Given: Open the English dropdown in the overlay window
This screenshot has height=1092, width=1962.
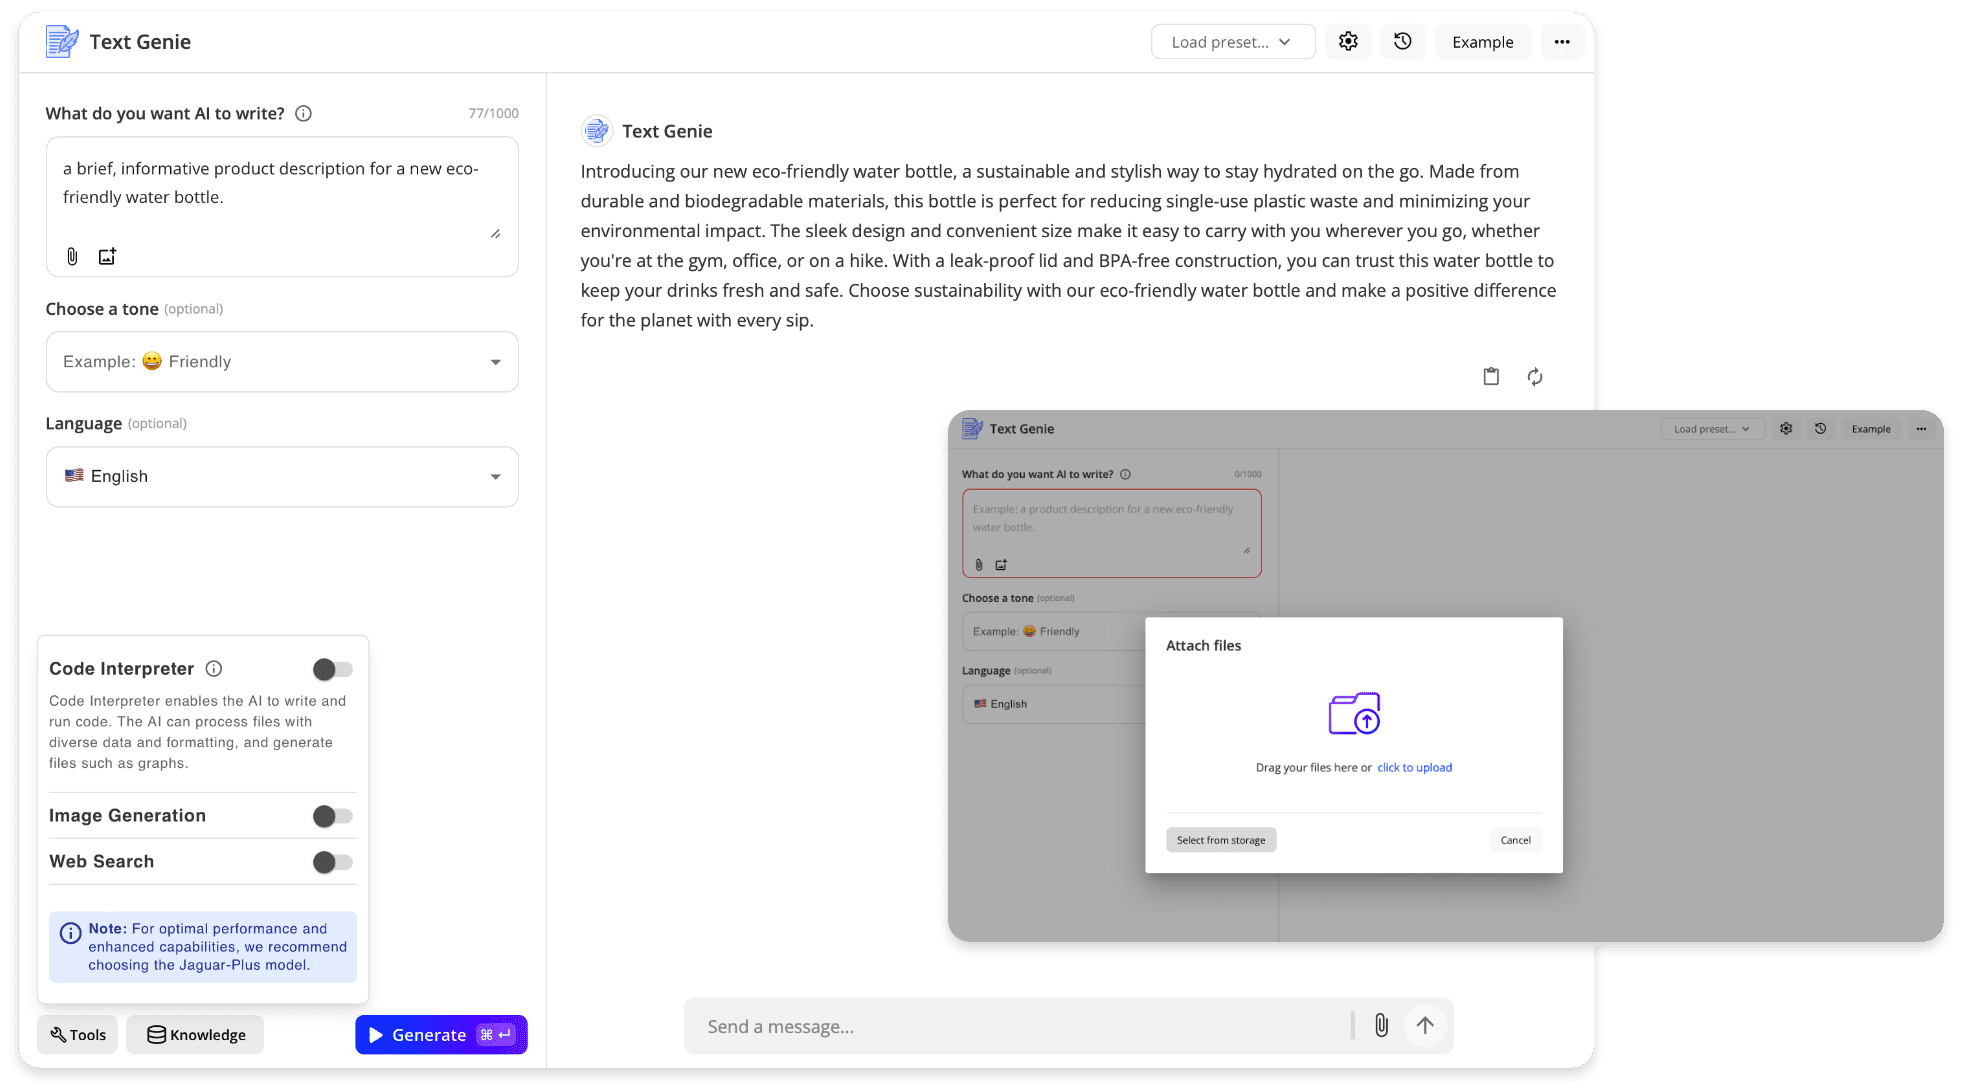Looking at the screenshot, I should click(x=1054, y=704).
